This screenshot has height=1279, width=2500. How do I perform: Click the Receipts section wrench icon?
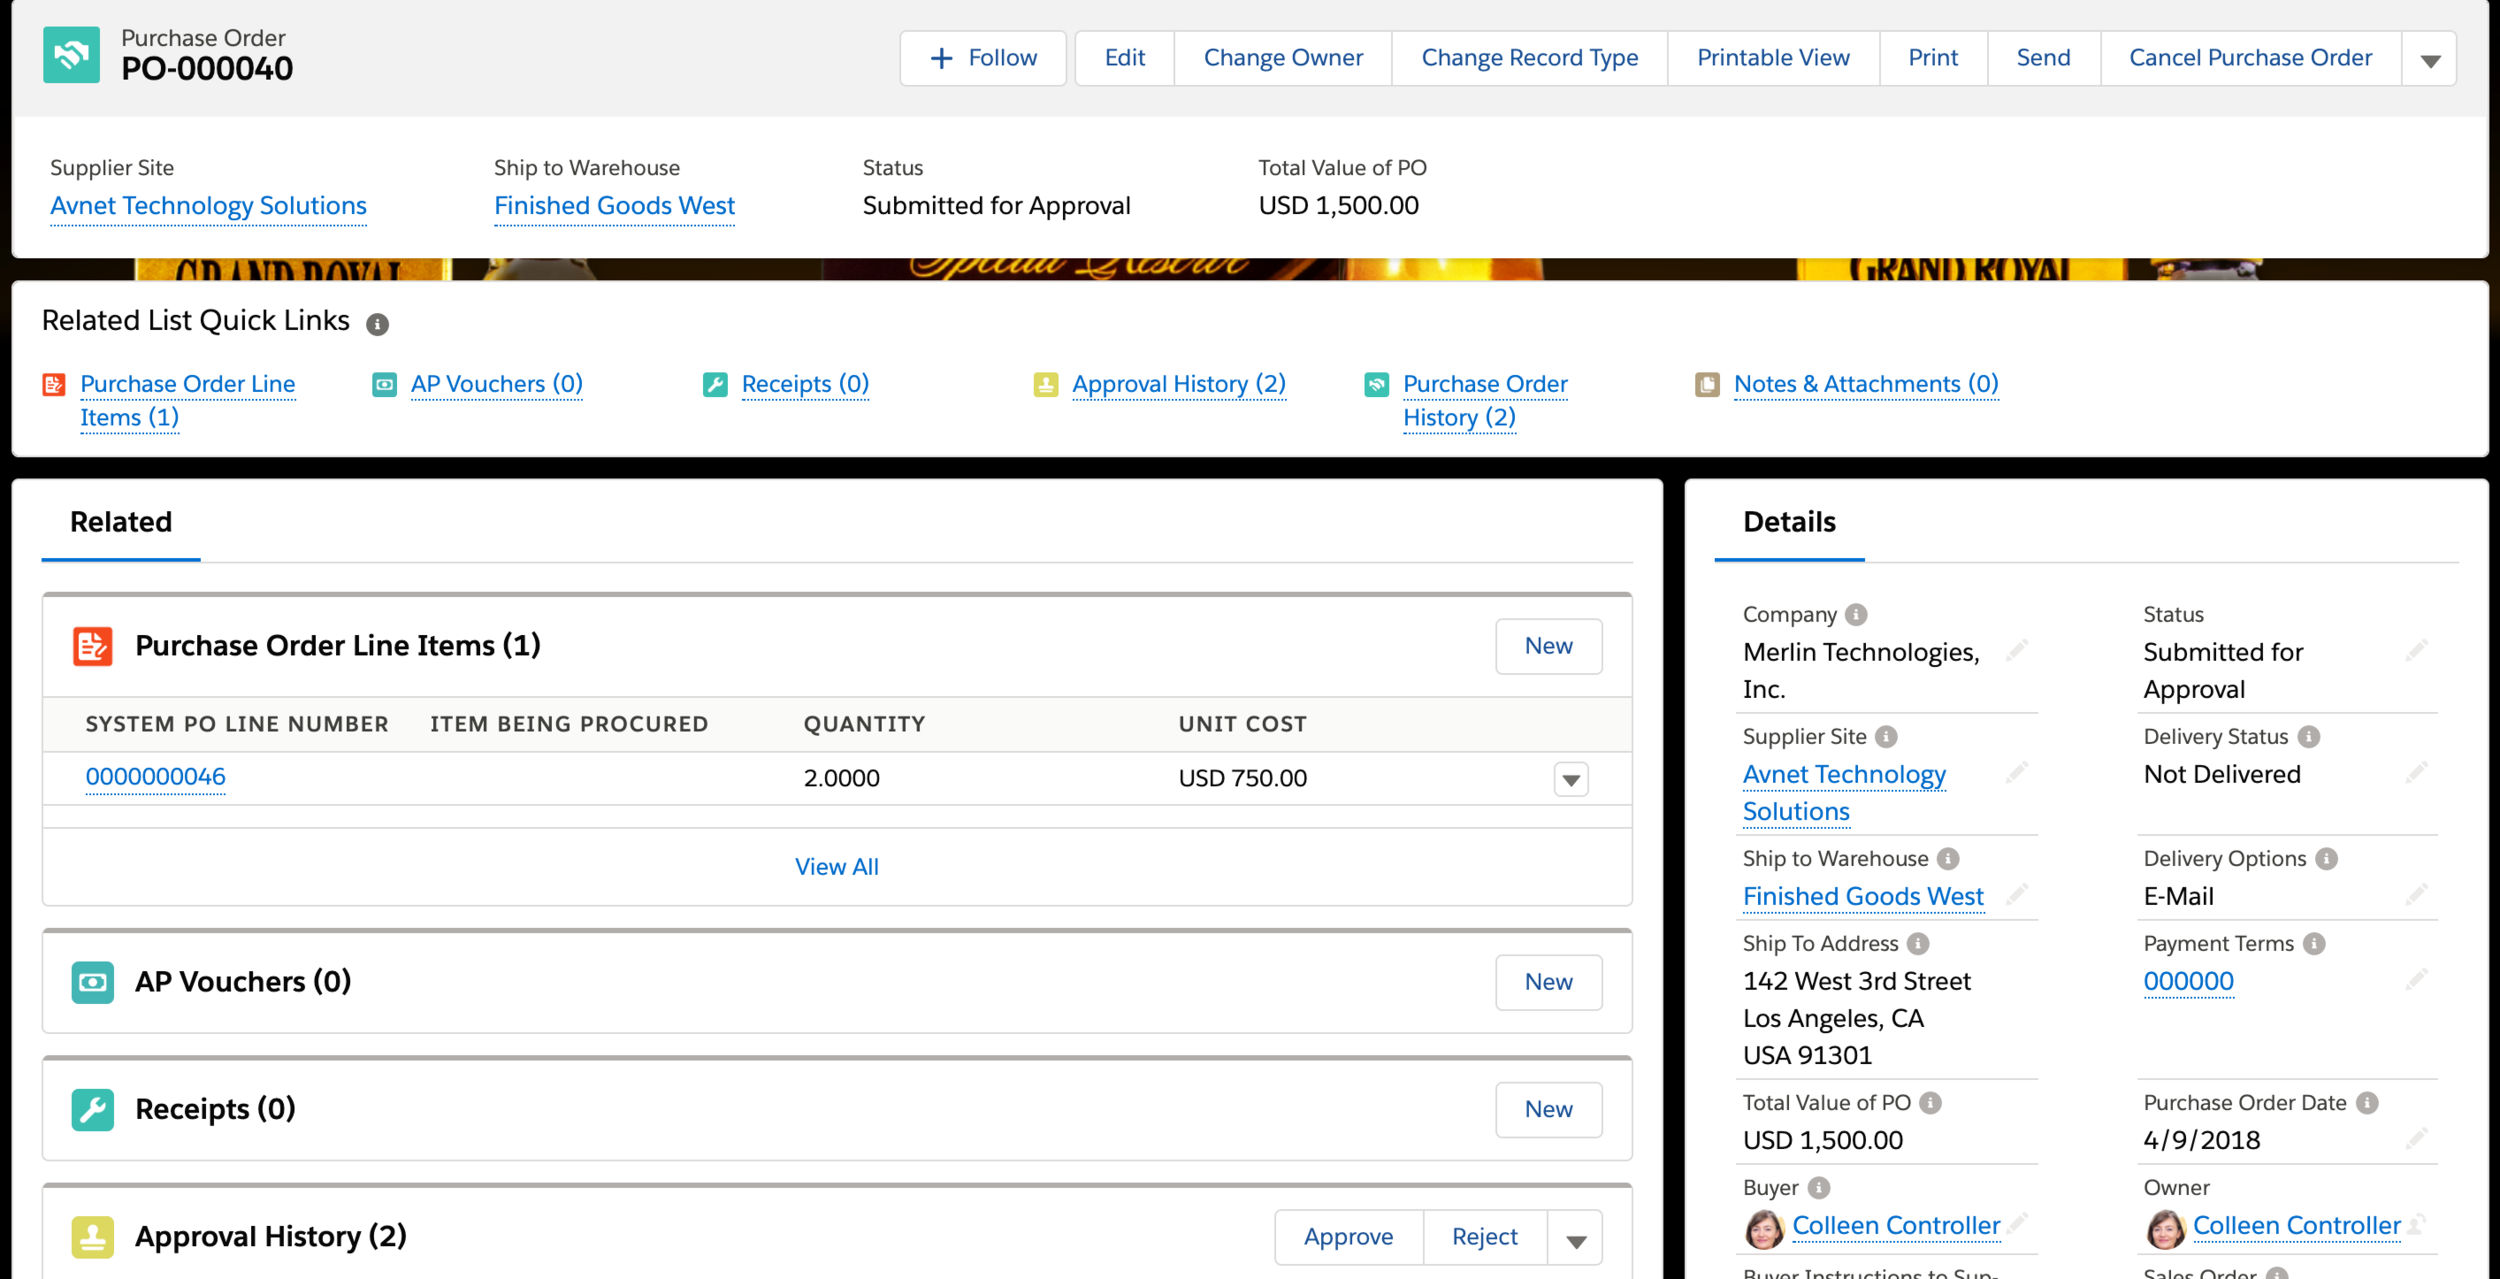pyautogui.click(x=92, y=1109)
